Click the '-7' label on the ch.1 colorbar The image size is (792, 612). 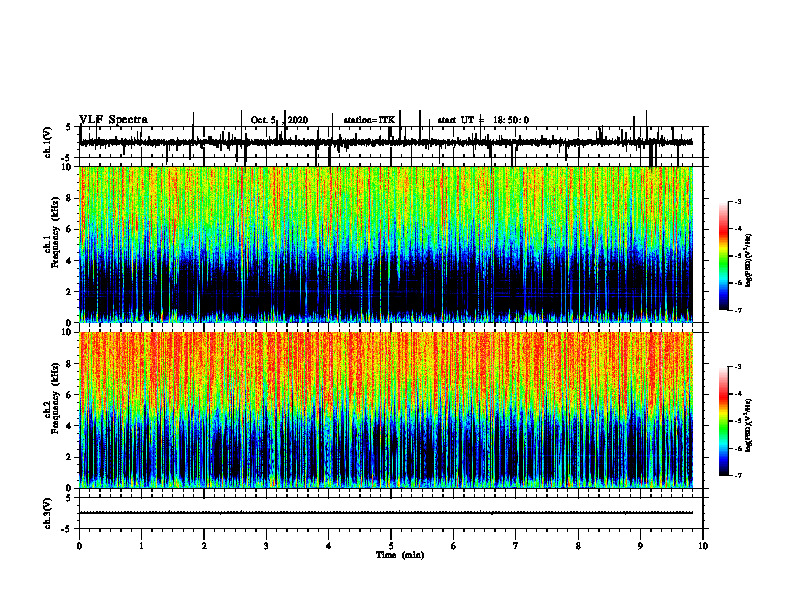point(738,310)
